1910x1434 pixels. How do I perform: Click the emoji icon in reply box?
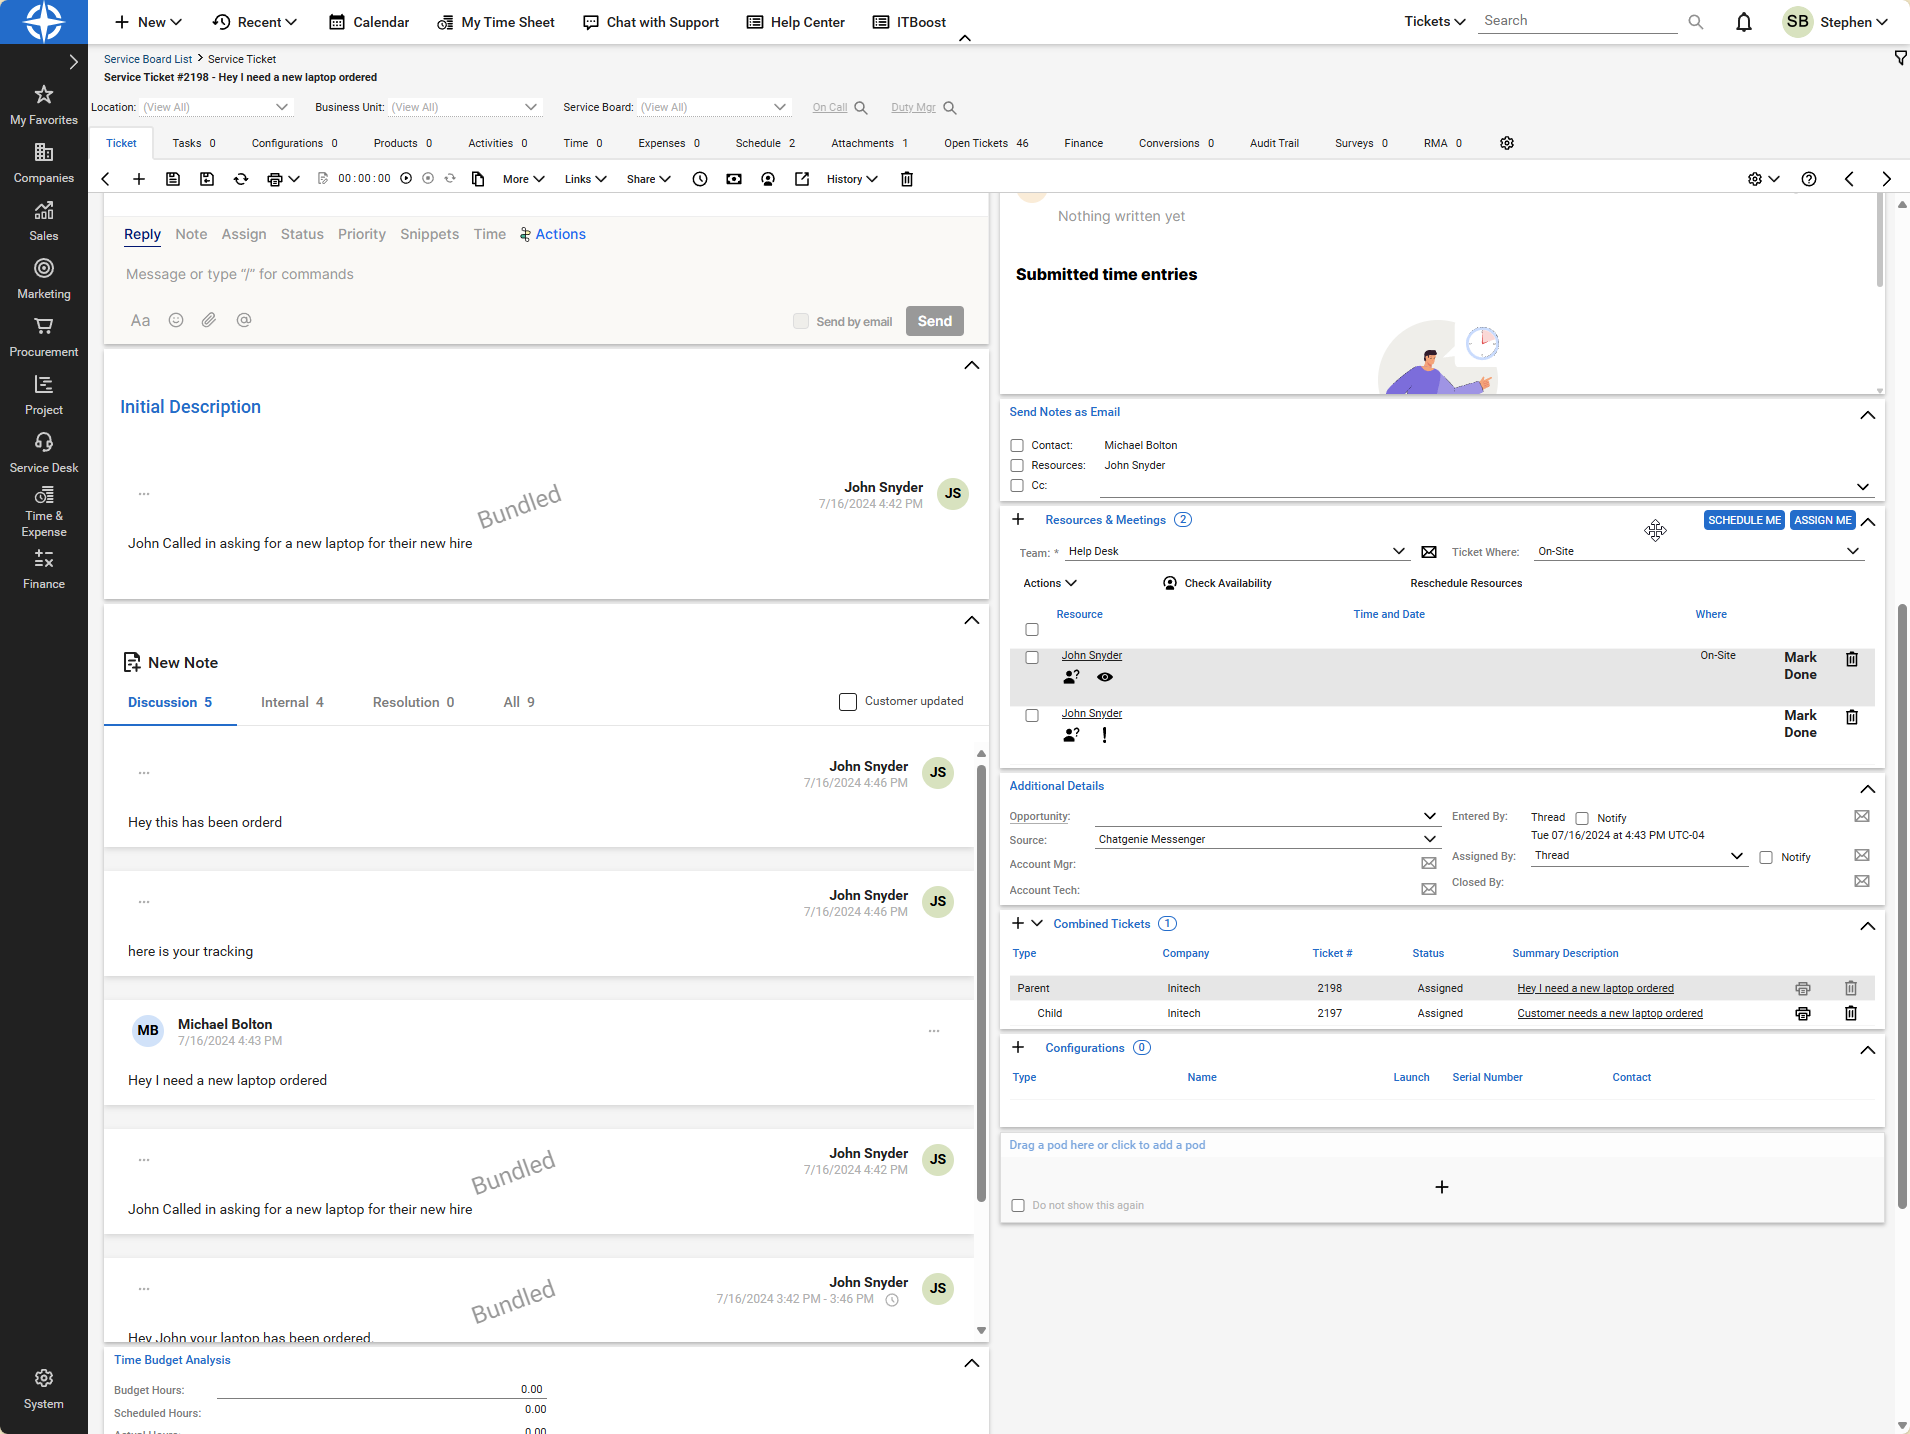(176, 320)
